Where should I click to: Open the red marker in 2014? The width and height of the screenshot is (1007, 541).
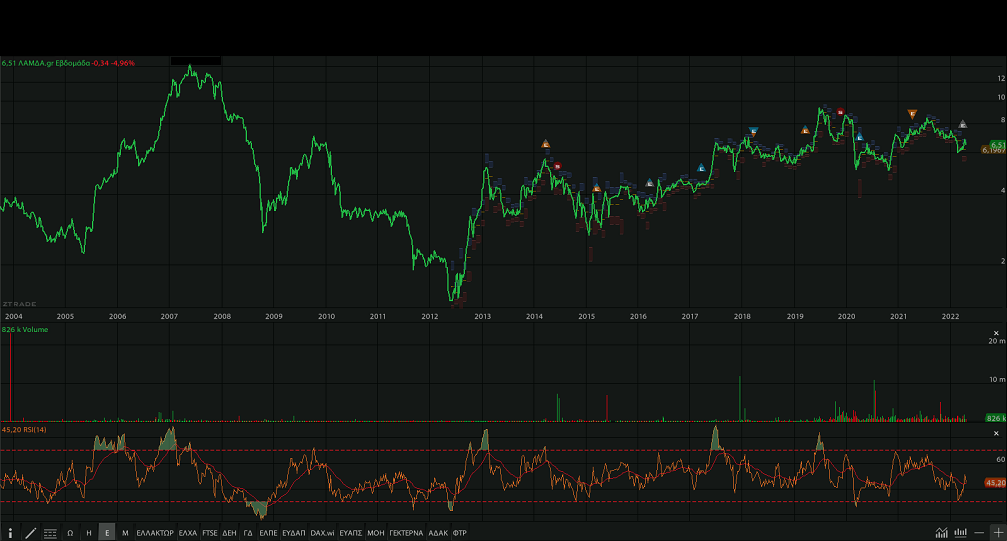(557, 166)
